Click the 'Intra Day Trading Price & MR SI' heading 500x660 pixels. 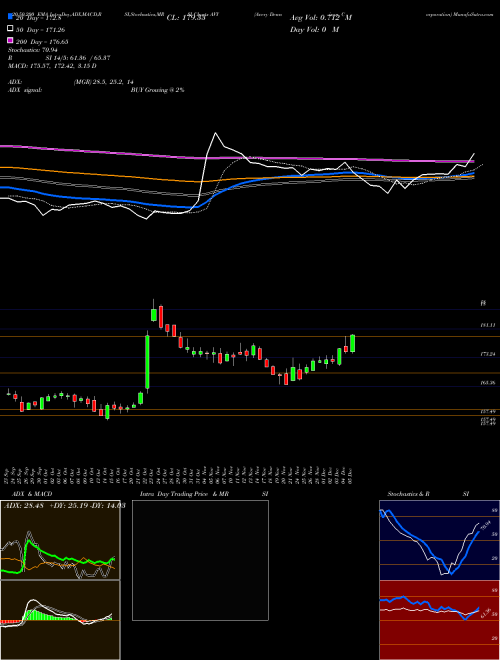[x=204, y=494]
